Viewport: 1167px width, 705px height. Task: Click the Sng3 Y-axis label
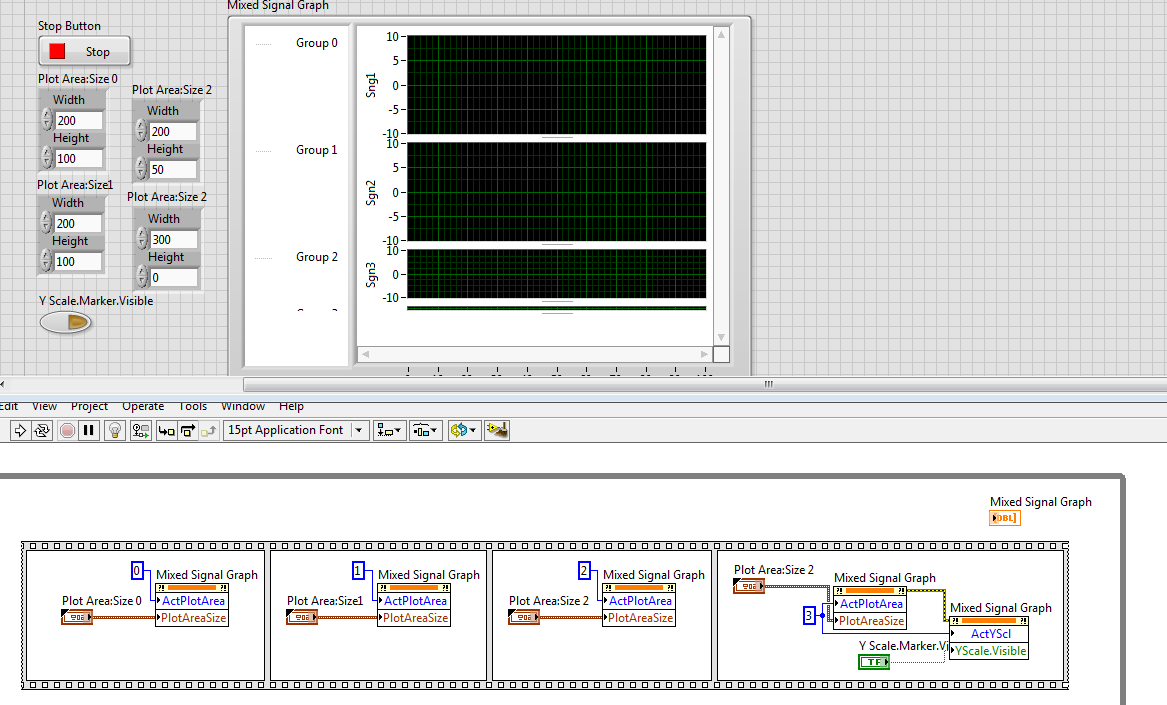point(371,274)
